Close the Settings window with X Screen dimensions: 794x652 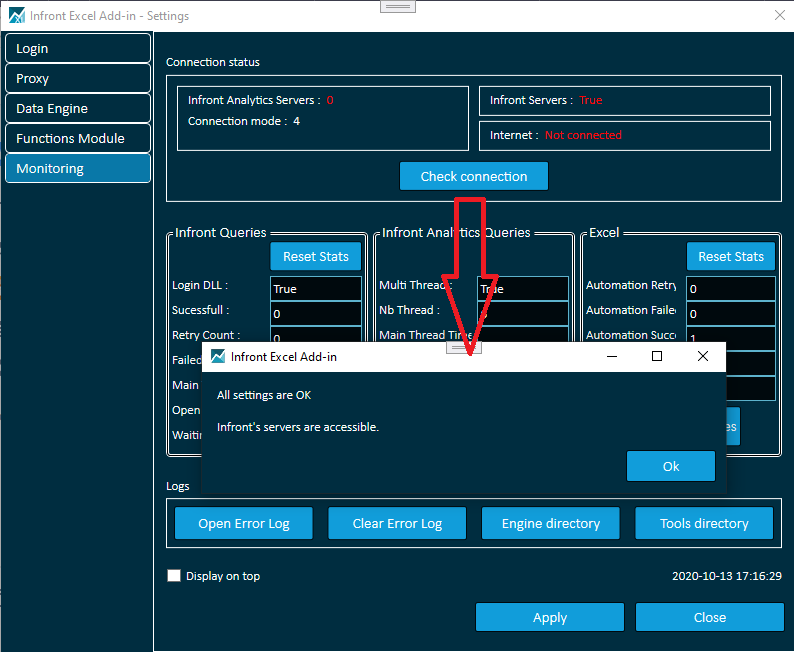coord(779,15)
